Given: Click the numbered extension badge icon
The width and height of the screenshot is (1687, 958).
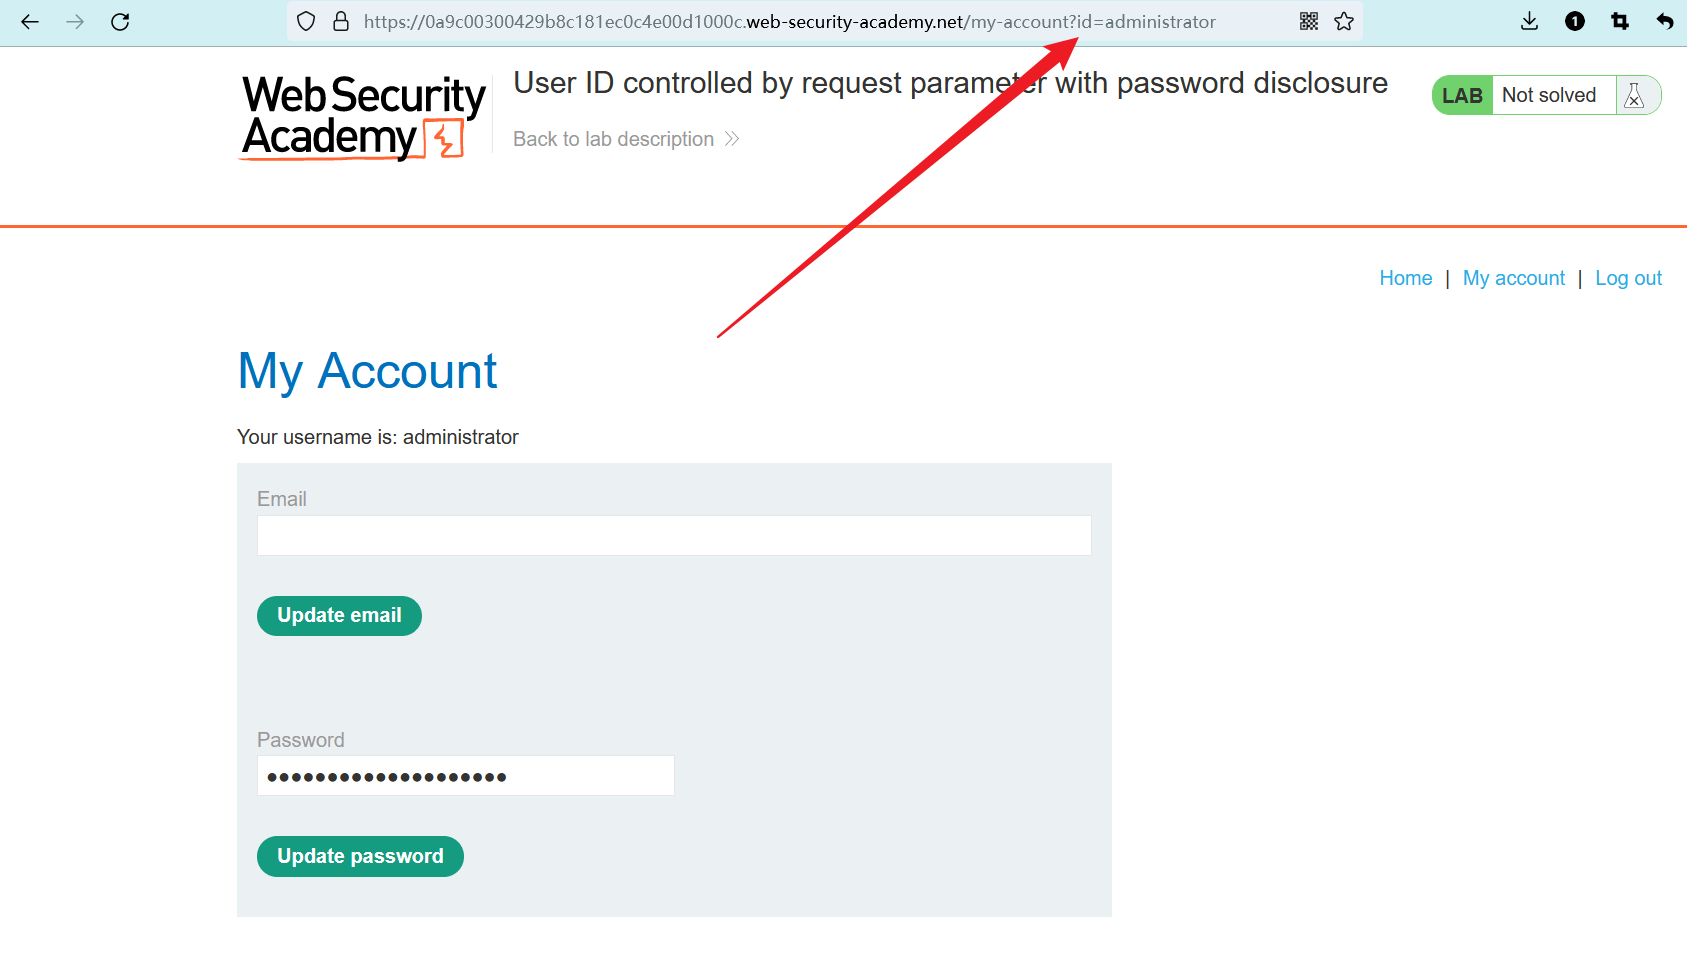Looking at the screenshot, I should [x=1575, y=22].
